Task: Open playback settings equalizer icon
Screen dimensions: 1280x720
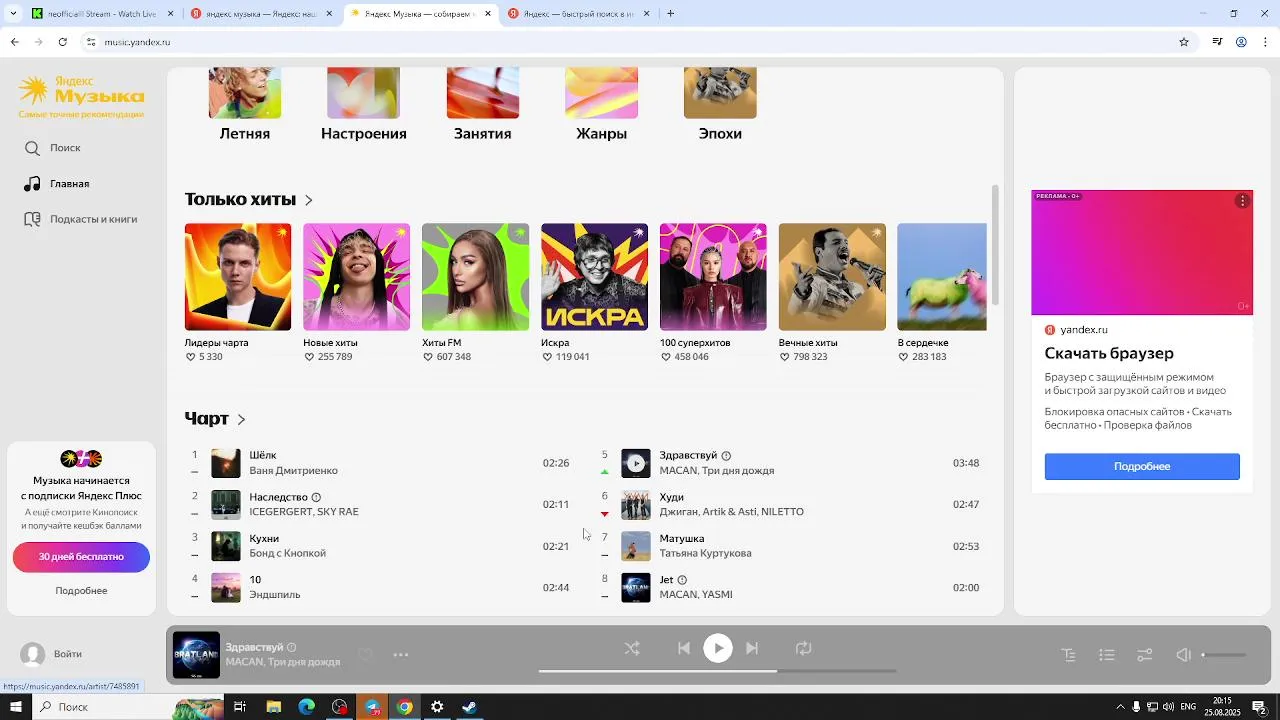Action: pos(1145,655)
